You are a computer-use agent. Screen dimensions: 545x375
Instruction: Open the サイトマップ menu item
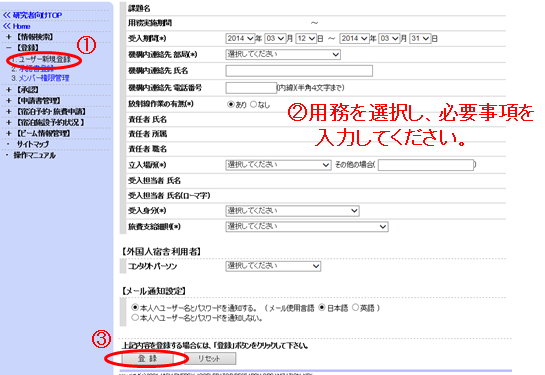[33, 144]
